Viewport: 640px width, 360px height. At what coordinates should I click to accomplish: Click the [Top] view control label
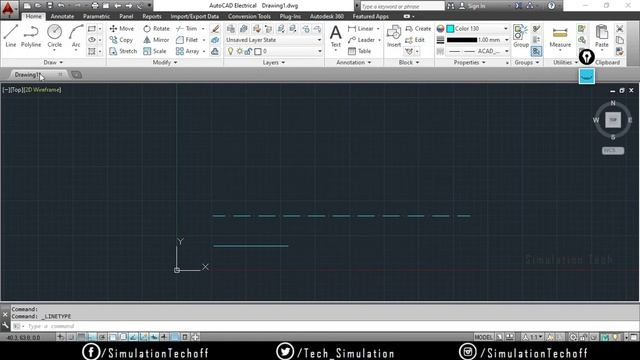[x=17, y=90]
